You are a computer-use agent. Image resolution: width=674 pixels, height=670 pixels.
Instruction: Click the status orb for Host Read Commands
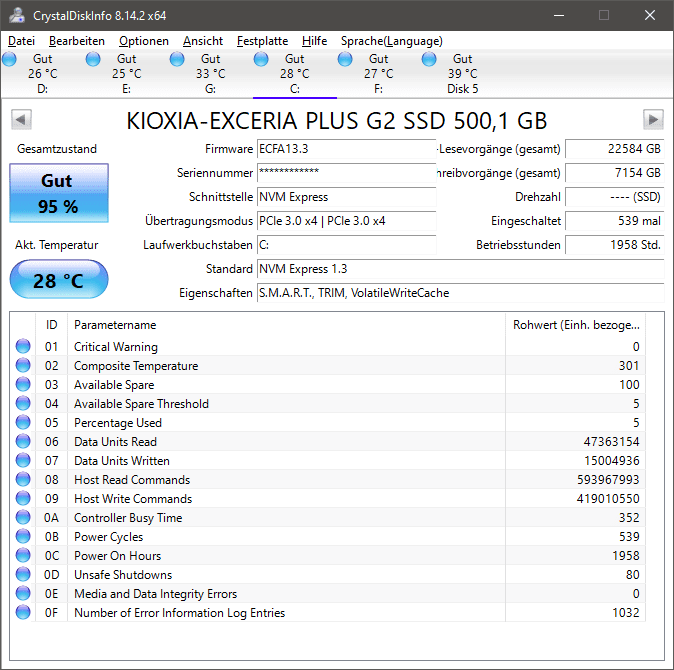coord(23,479)
